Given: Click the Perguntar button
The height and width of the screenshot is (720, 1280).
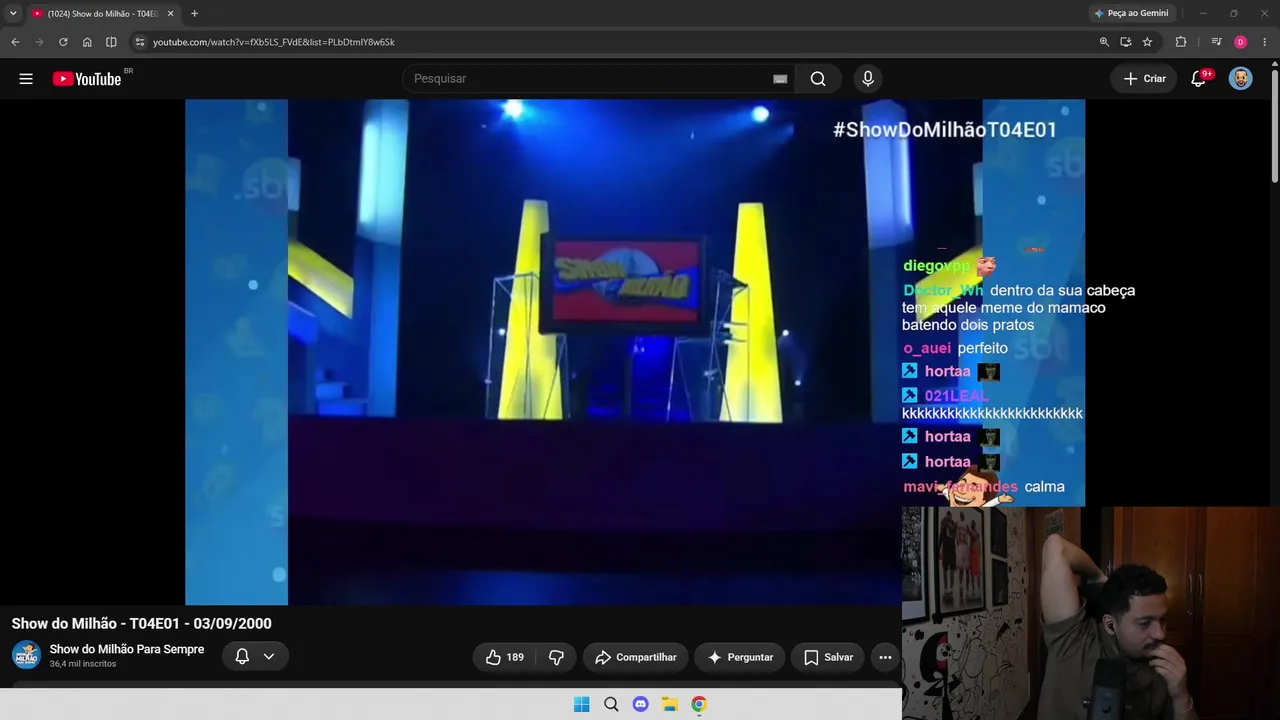Looking at the screenshot, I should point(740,657).
